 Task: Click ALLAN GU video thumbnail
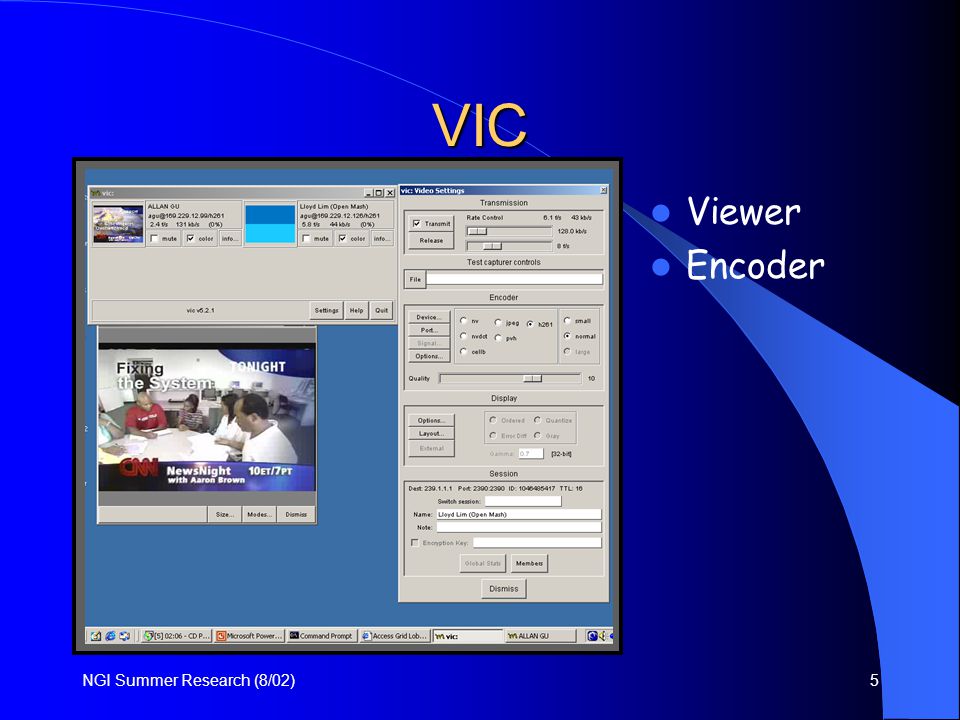click(x=118, y=223)
